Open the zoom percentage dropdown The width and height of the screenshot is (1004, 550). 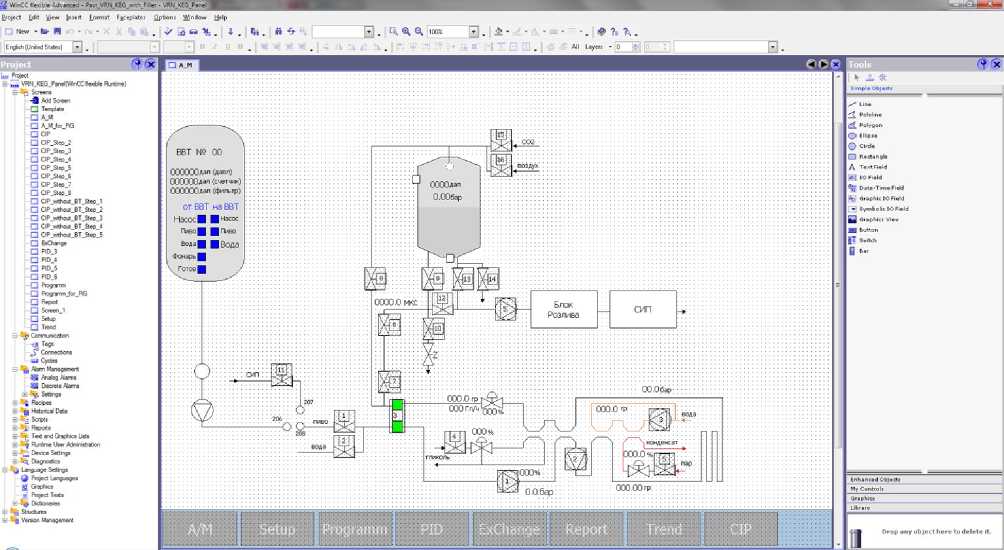coord(474,32)
